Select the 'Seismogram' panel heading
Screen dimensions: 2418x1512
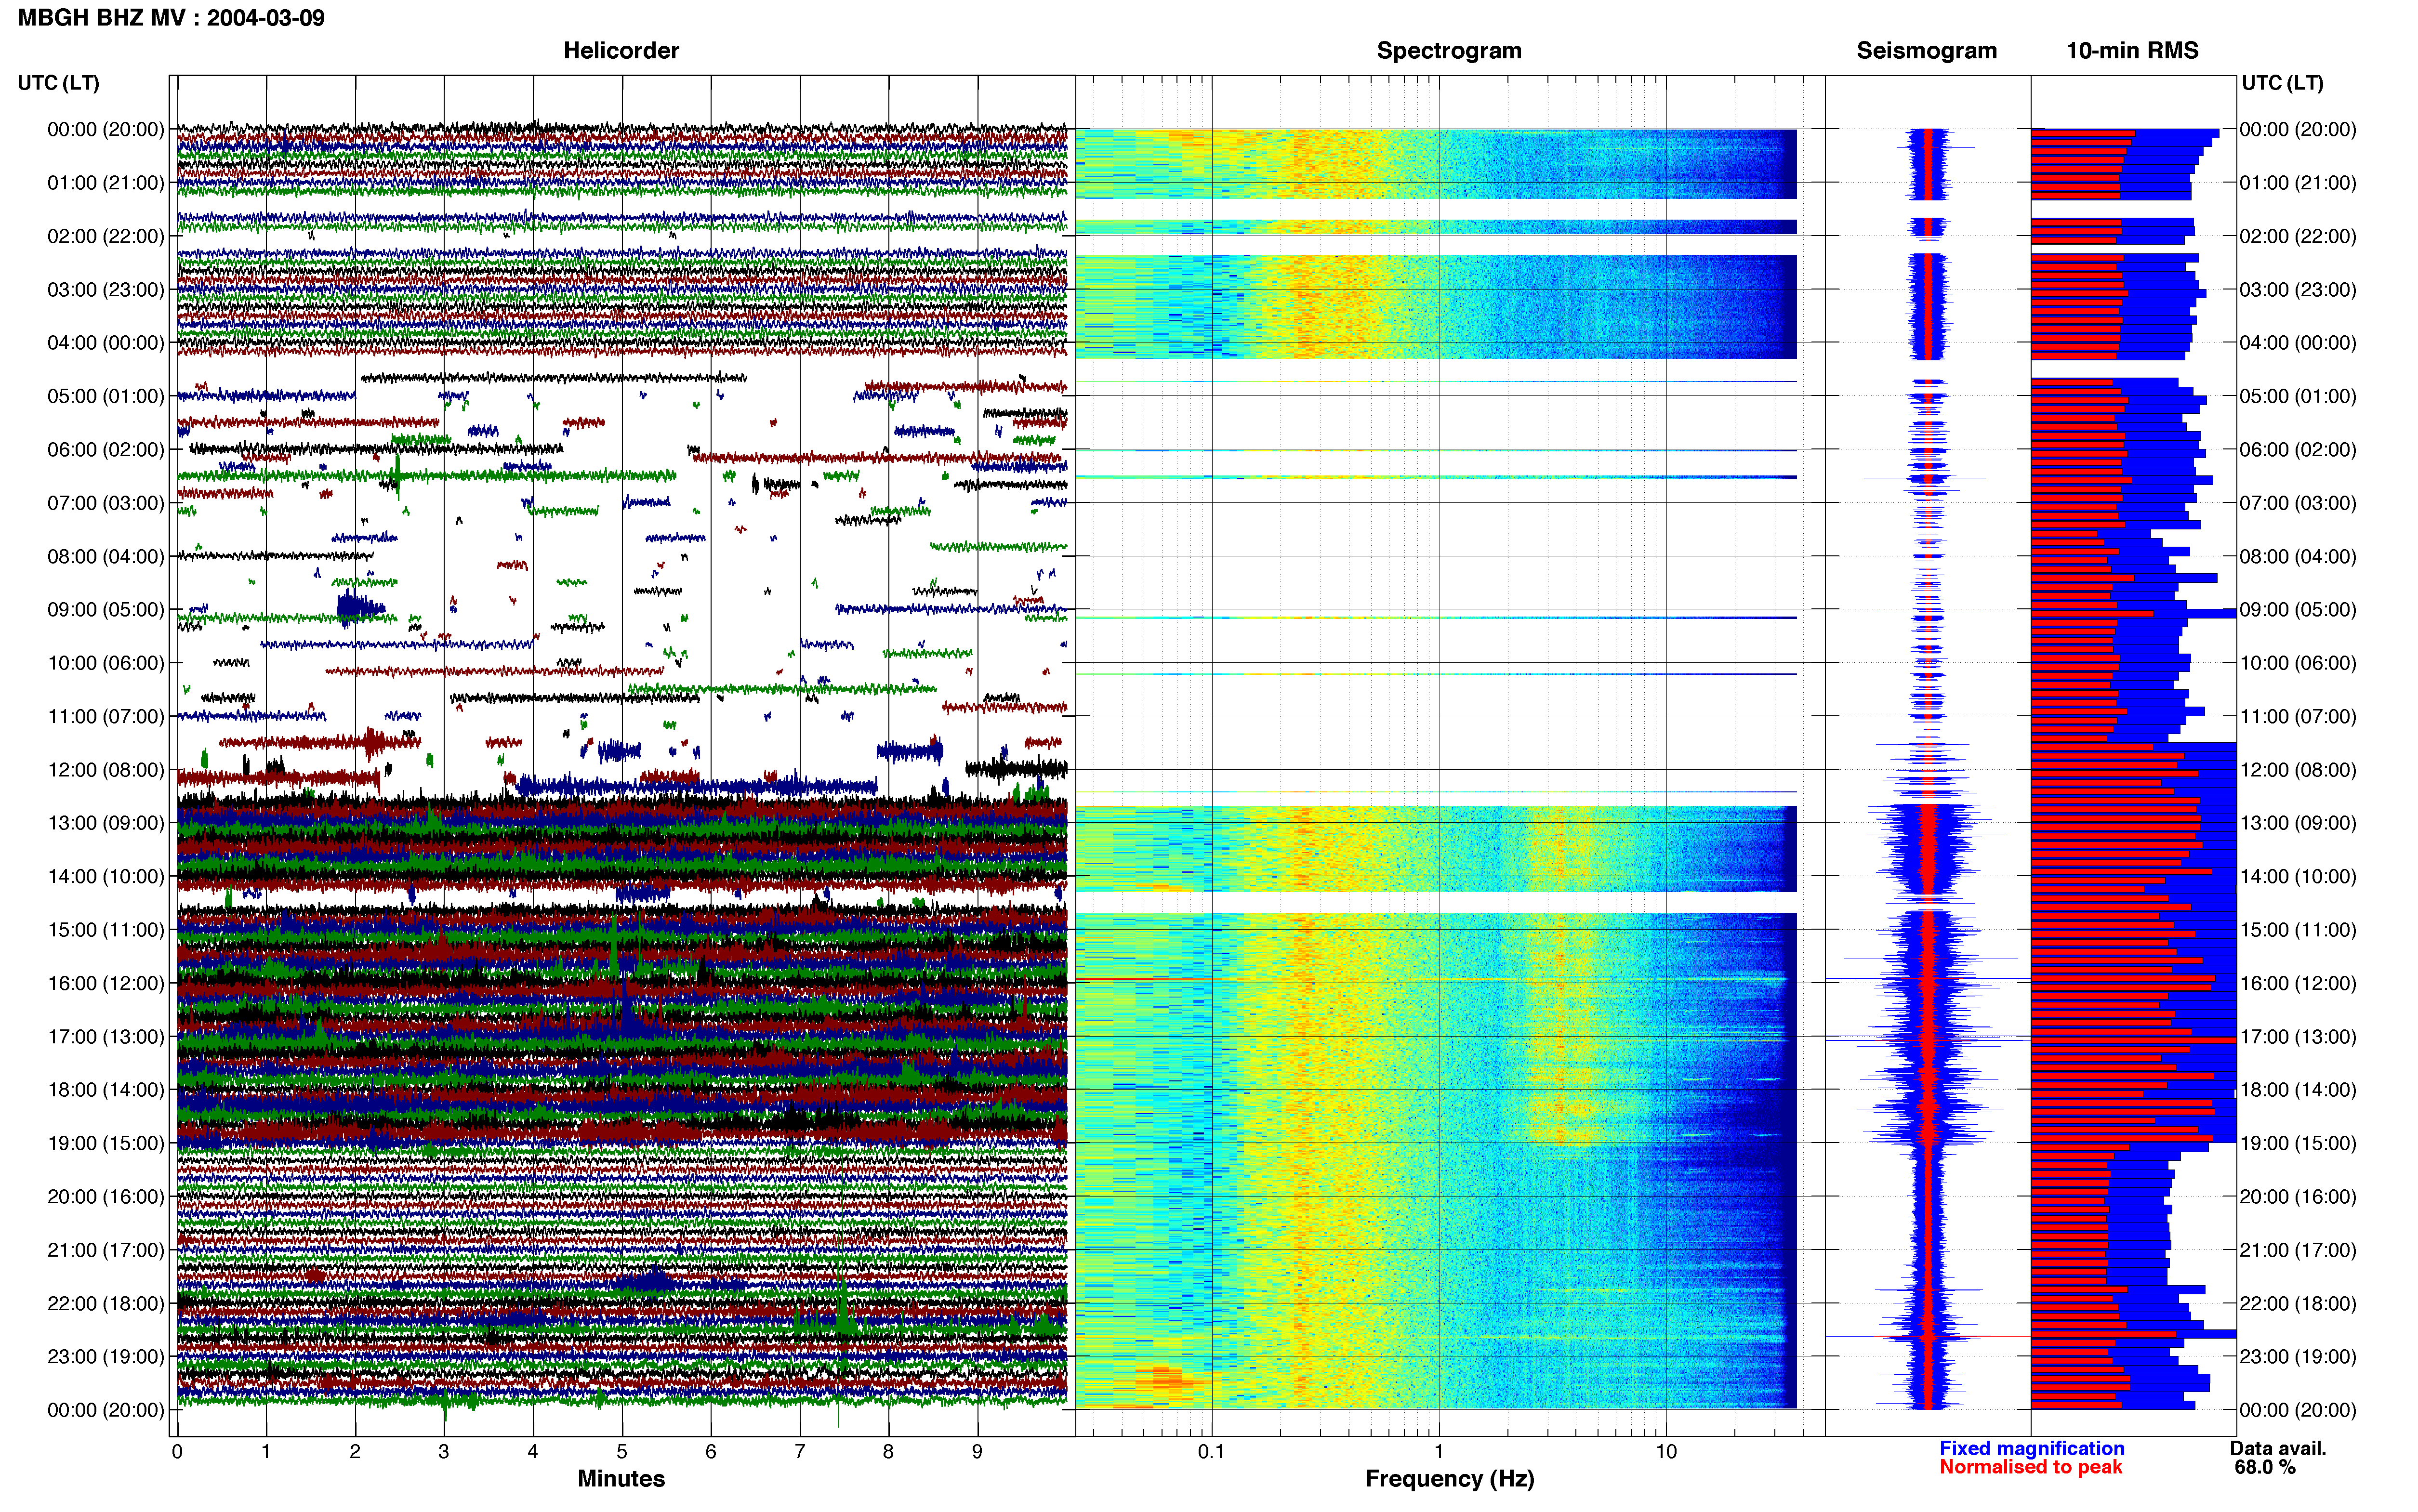click(1926, 51)
